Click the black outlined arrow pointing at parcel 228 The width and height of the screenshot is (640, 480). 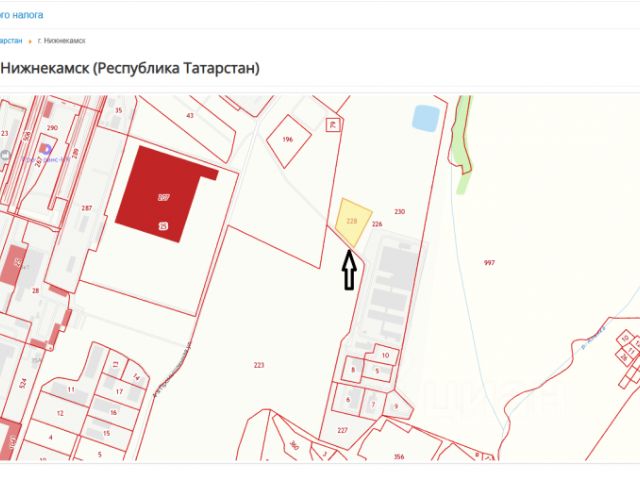pyautogui.click(x=349, y=270)
